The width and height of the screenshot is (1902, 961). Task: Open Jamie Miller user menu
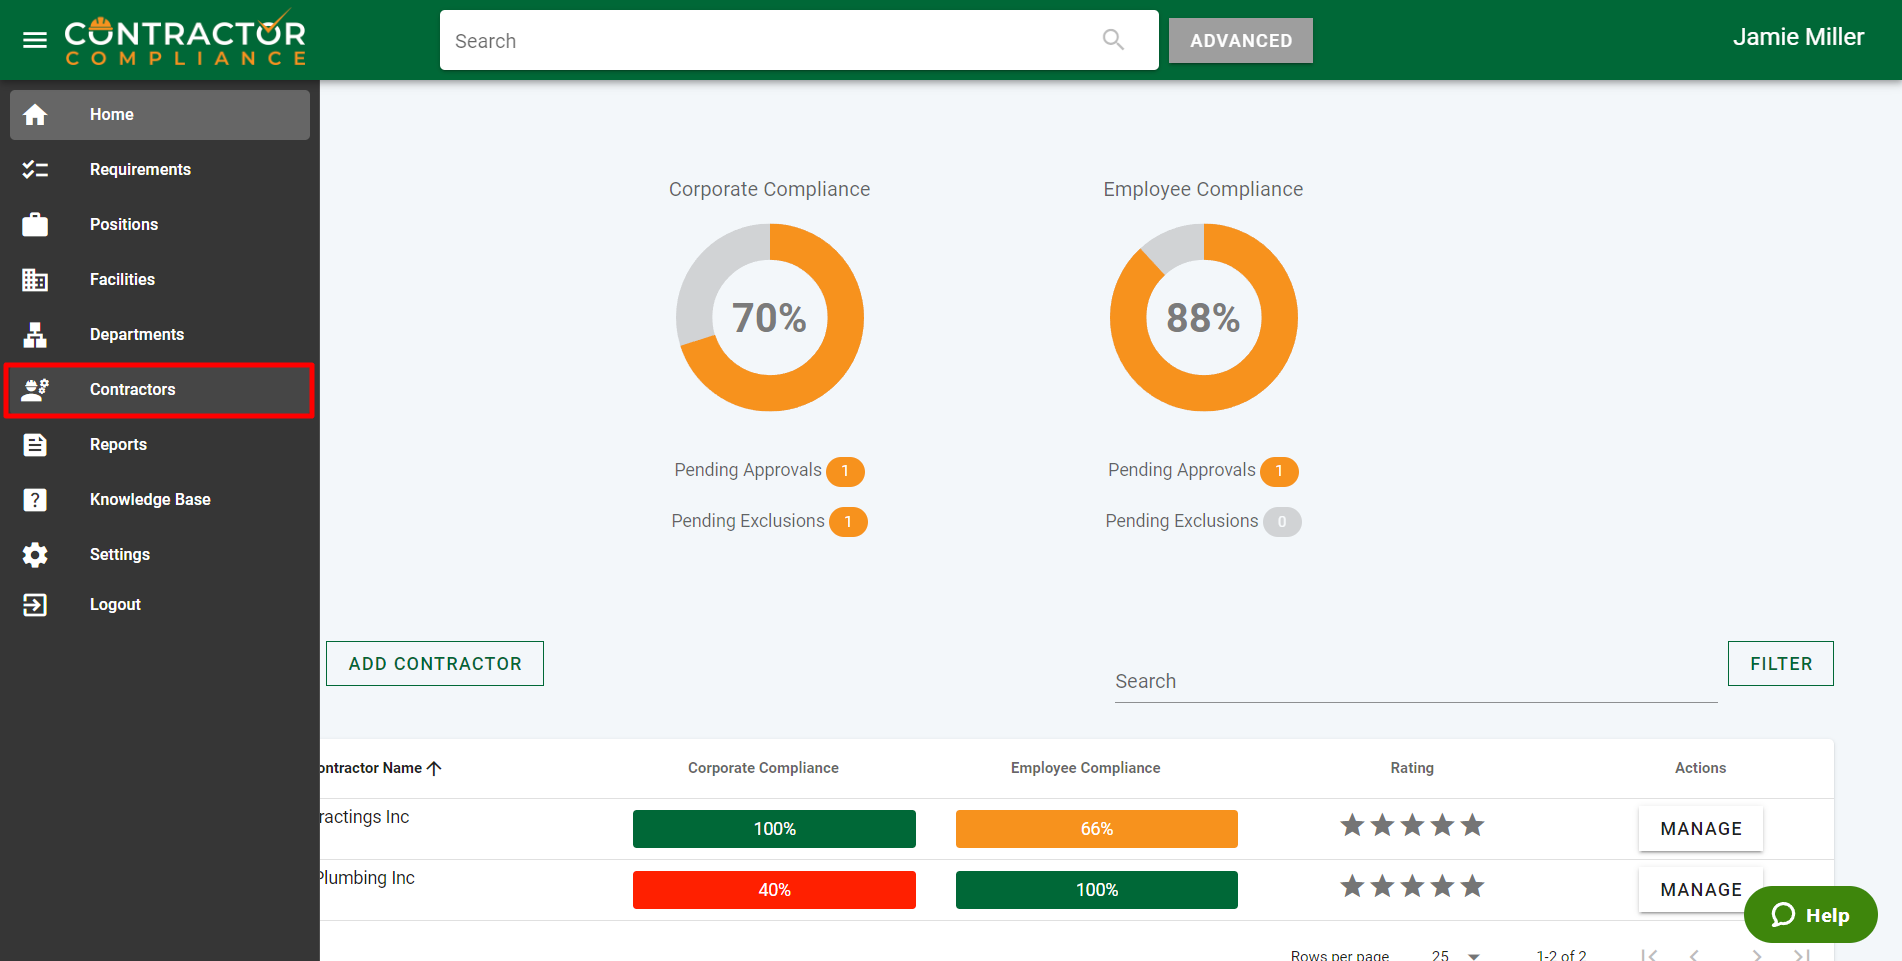tap(1797, 38)
